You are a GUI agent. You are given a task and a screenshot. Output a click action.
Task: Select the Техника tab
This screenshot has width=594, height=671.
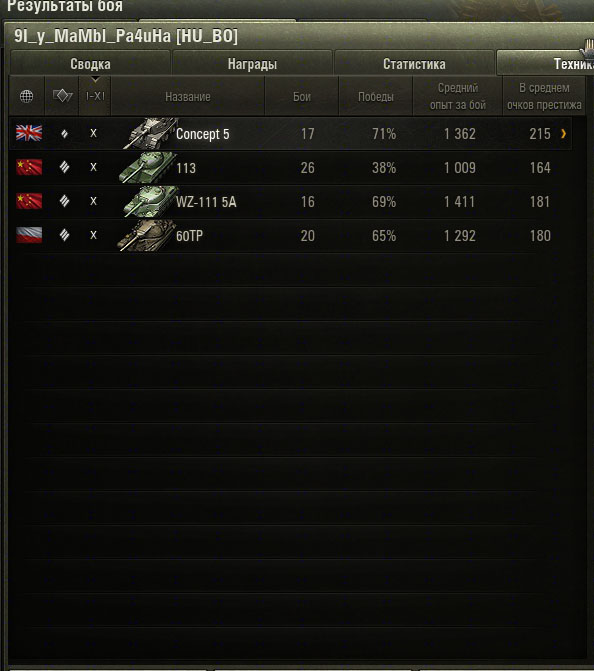pos(545,64)
